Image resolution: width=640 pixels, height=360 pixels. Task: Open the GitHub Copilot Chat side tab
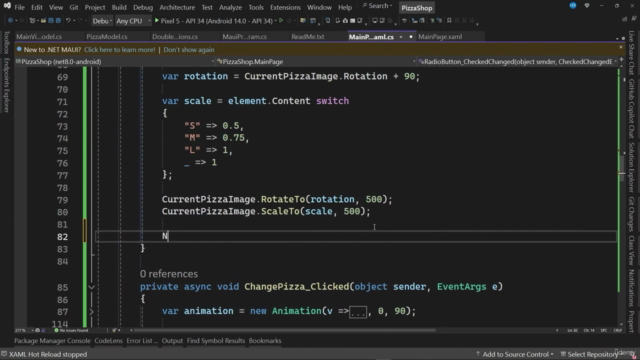pyautogui.click(x=631, y=109)
